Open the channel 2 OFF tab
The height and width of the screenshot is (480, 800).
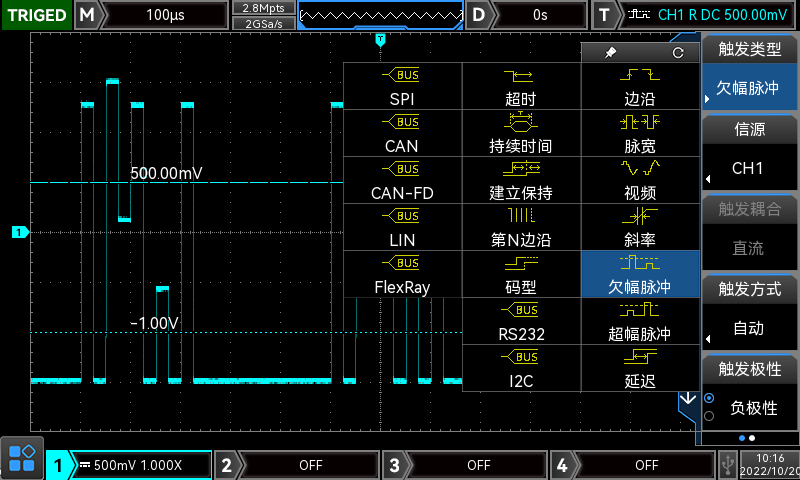297,465
